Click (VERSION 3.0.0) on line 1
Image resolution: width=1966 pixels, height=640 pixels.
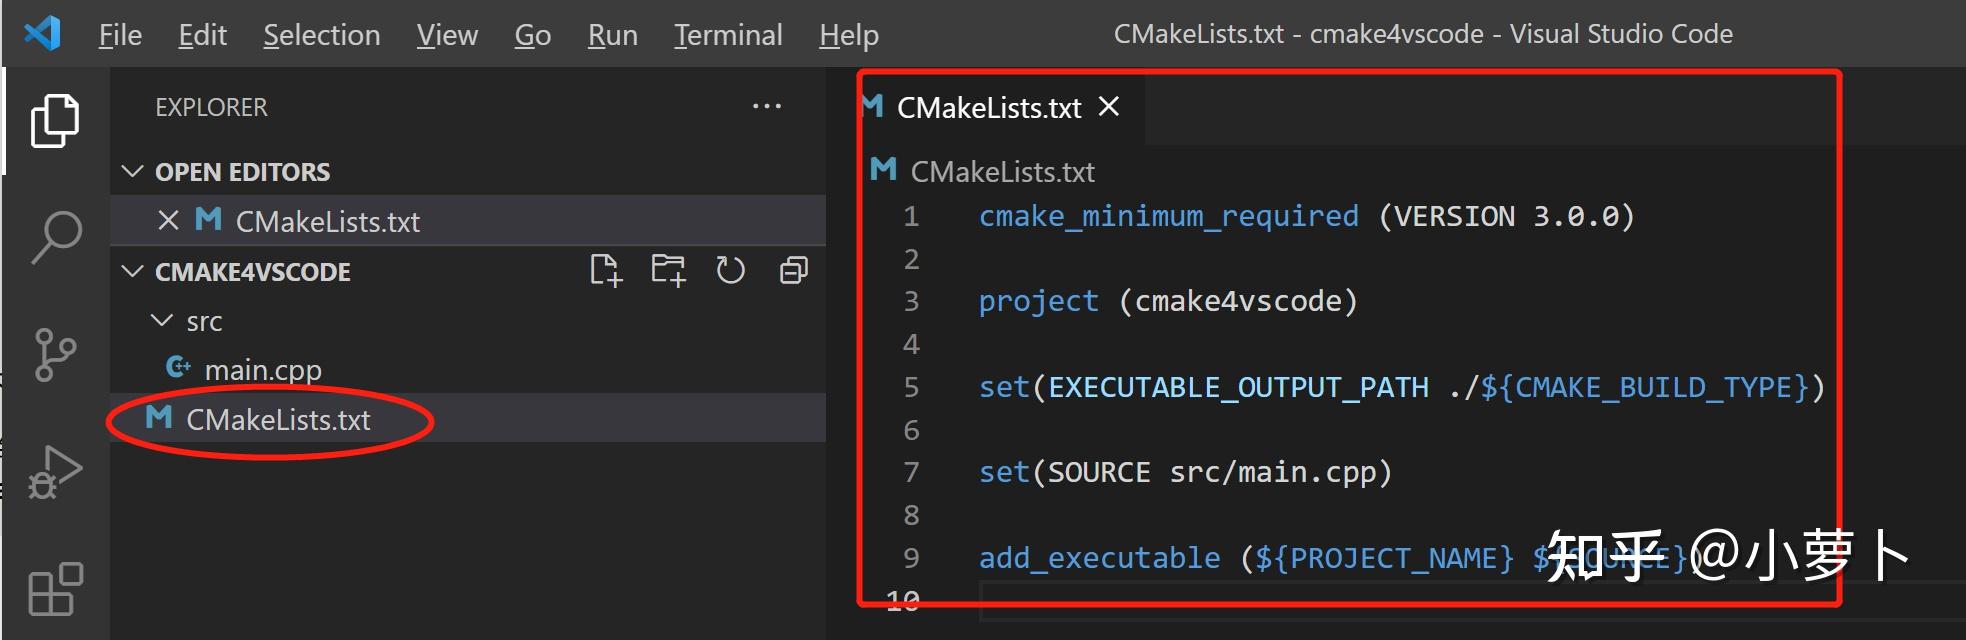[x=1506, y=217]
